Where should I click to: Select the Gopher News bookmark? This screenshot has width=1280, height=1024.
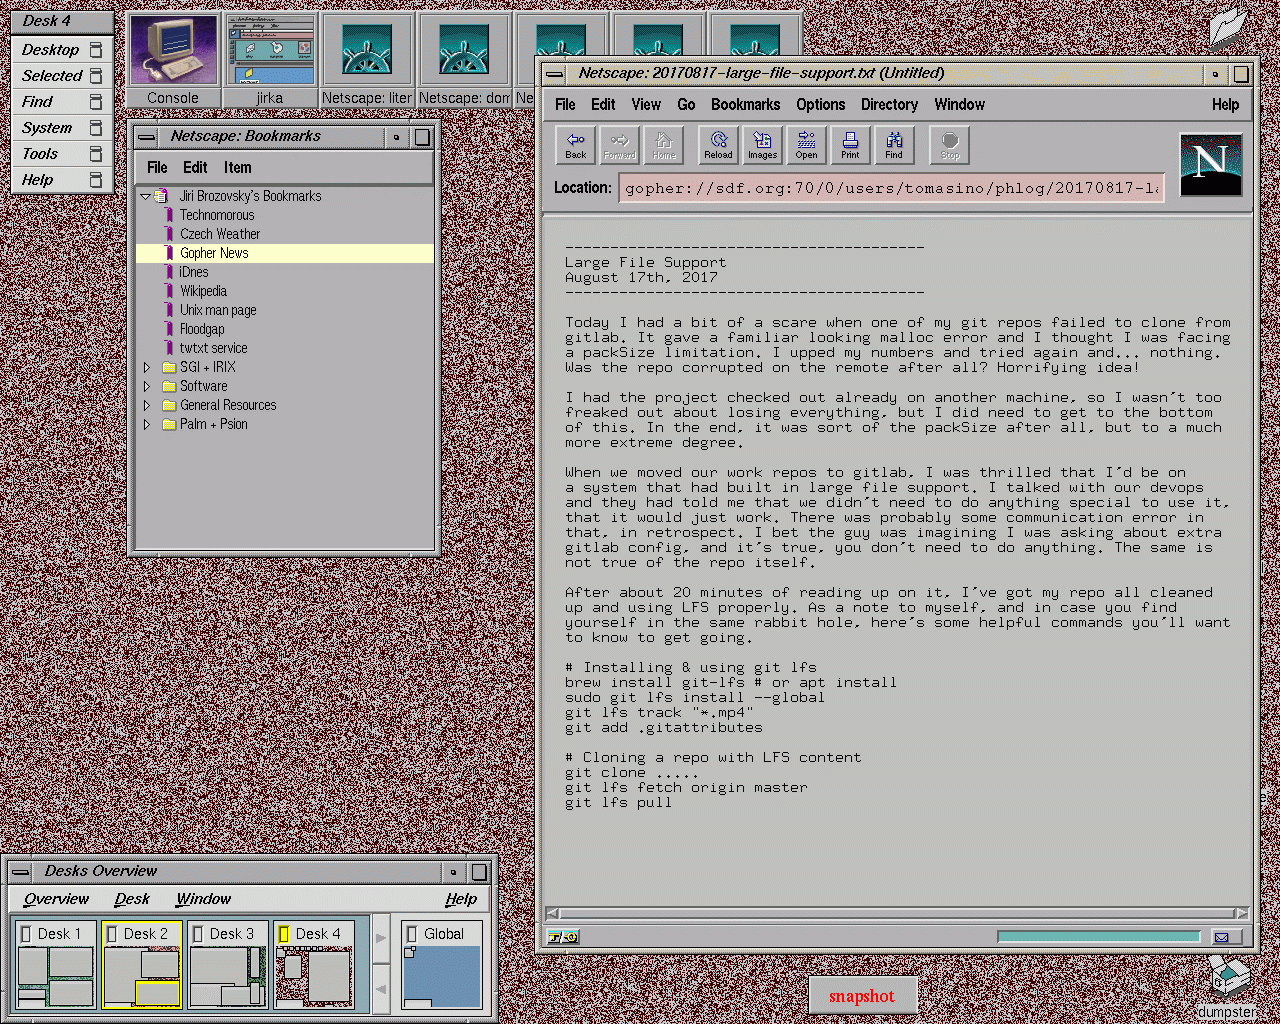coord(214,253)
